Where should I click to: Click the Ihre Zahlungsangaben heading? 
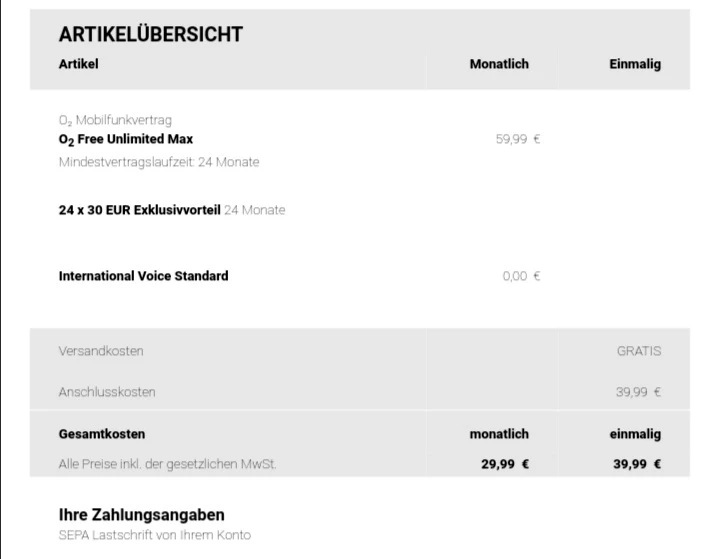tap(141, 515)
